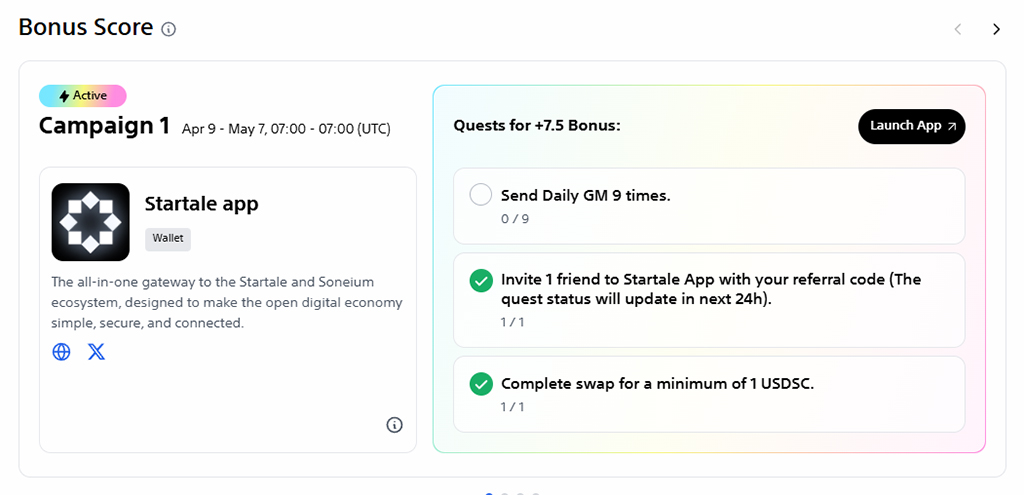Open the Send Daily GM 9 times quest

click(585, 196)
